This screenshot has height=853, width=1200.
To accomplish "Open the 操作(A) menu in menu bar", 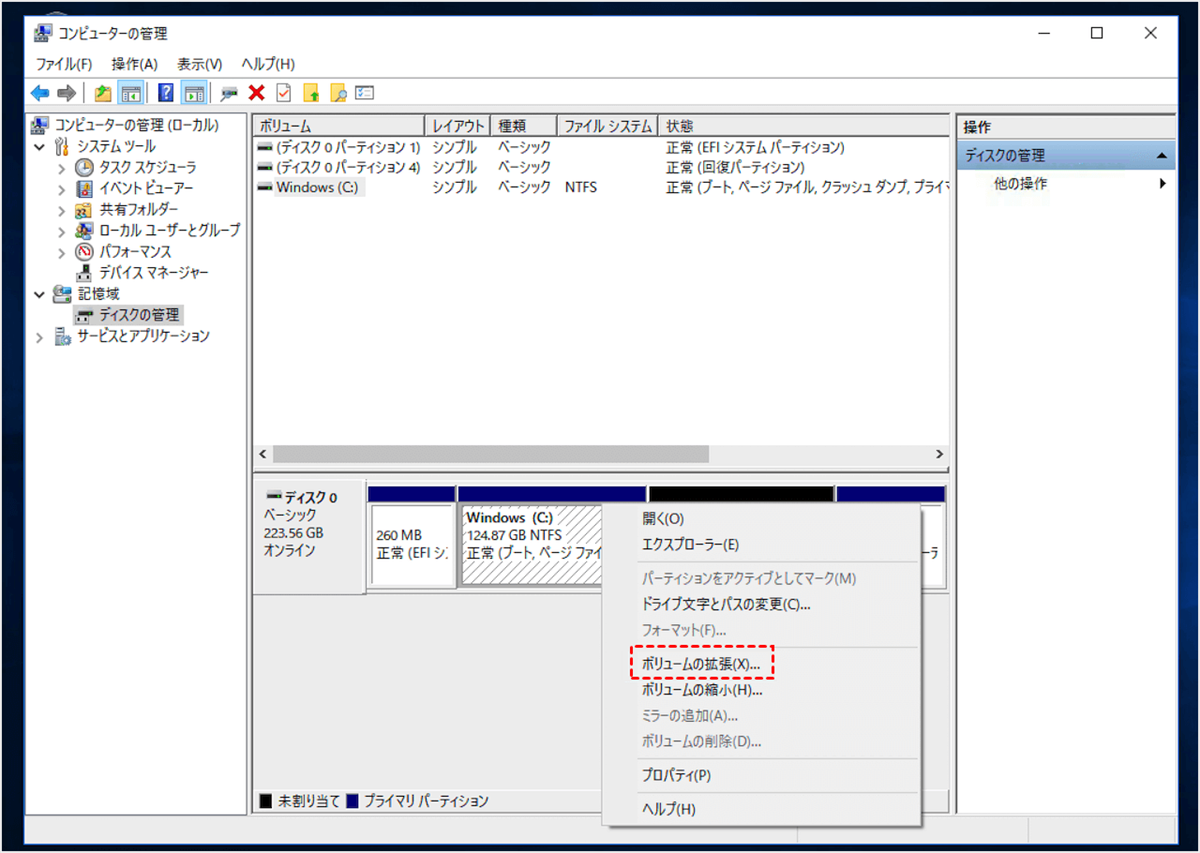I will 134,64.
